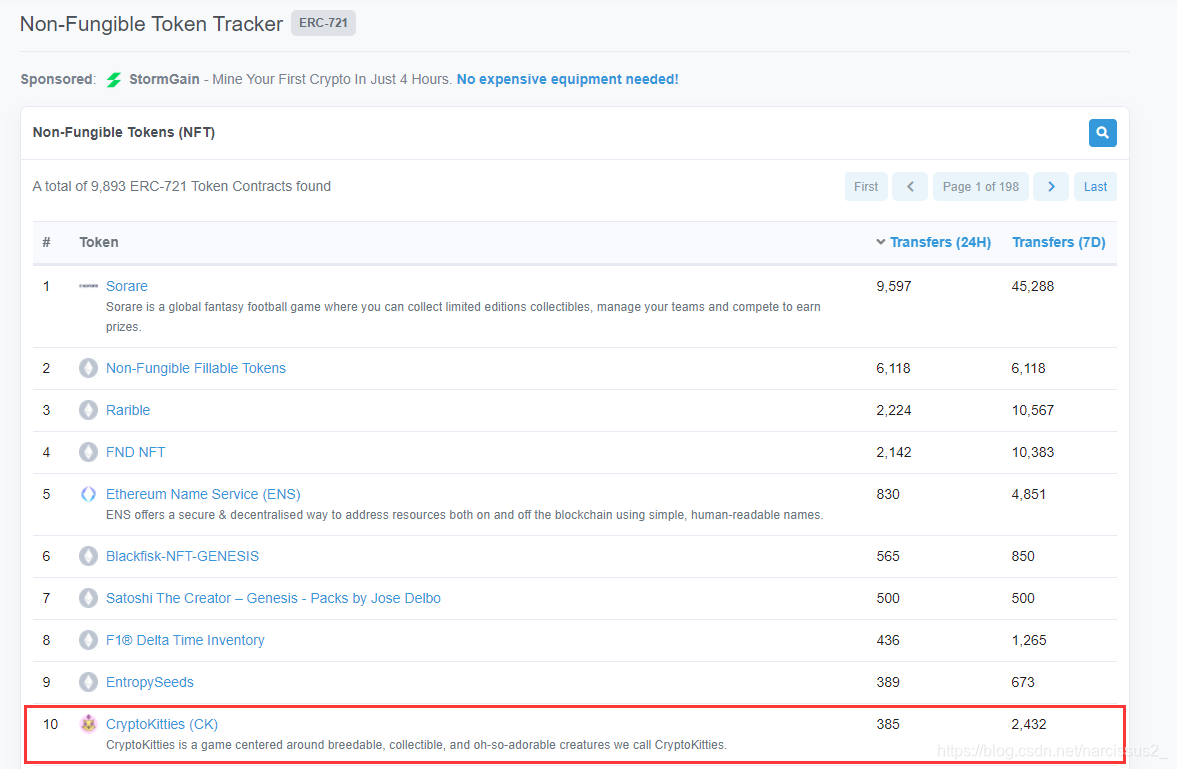
Task: Open the CryptoKitties (CK) link
Action: [x=161, y=724]
